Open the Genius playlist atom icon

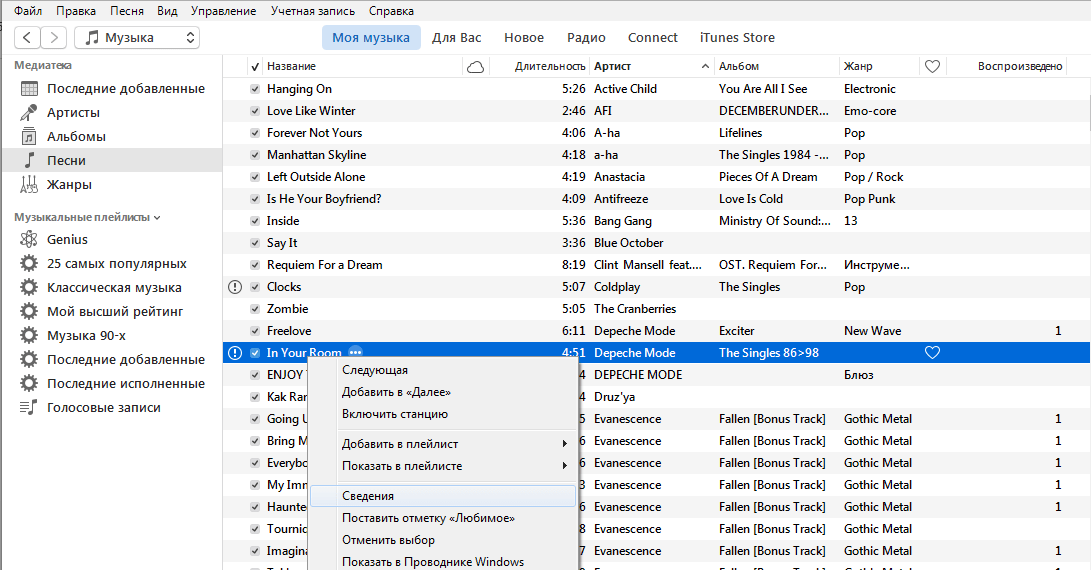[29, 239]
